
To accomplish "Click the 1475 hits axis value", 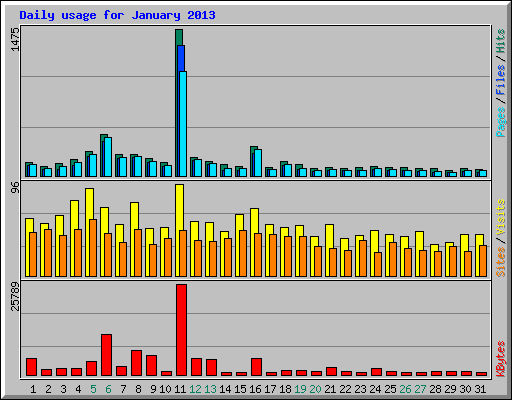I will coord(15,39).
